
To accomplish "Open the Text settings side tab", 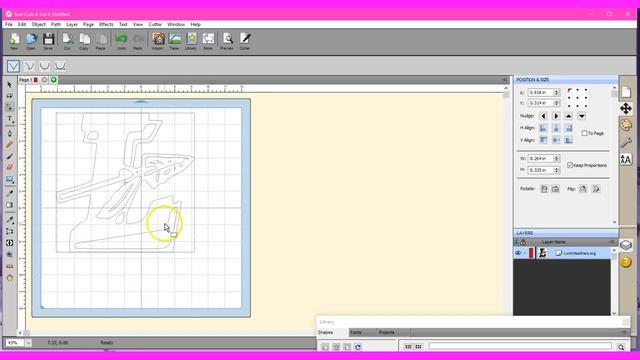I will tap(626, 159).
